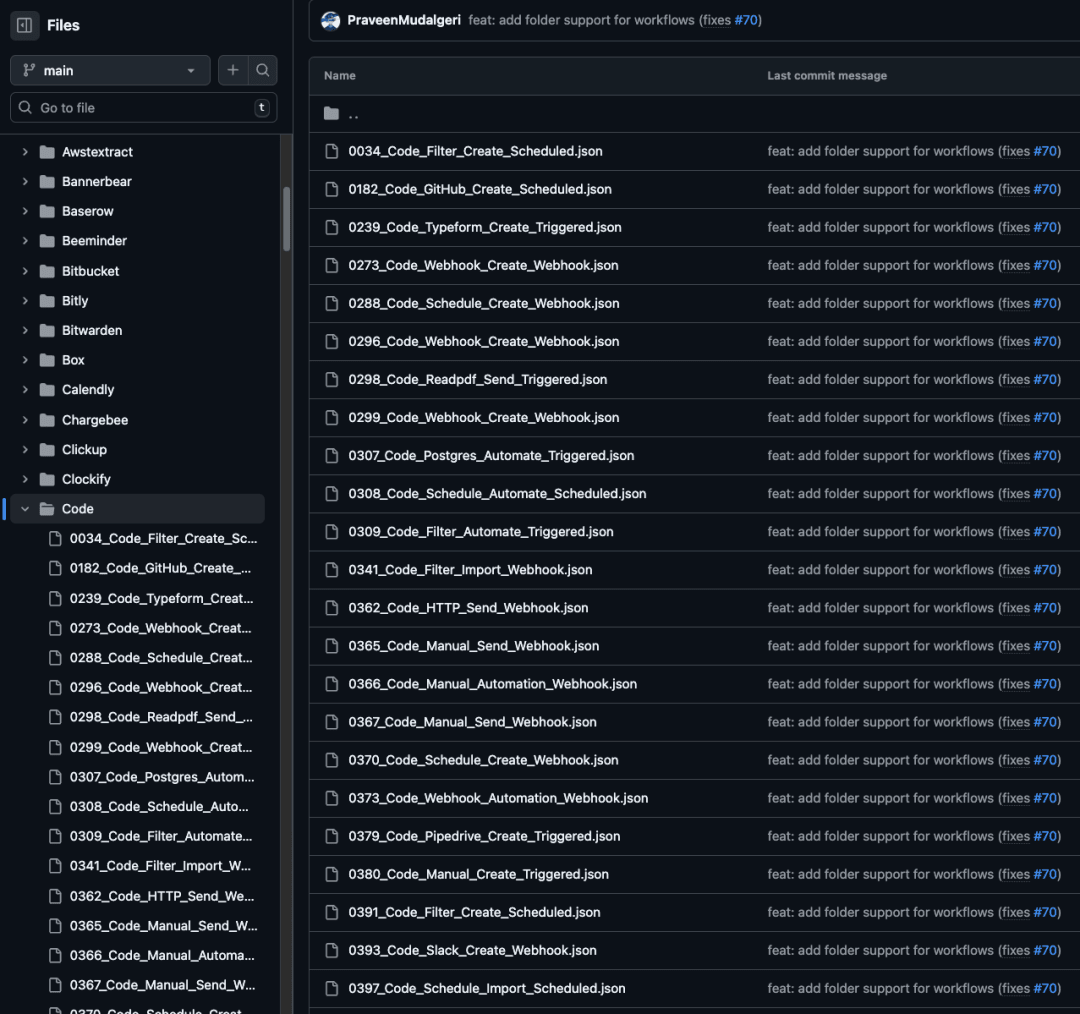The image size is (1080, 1014).
Task: Click parent directory folder icon
Action: pos(331,114)
